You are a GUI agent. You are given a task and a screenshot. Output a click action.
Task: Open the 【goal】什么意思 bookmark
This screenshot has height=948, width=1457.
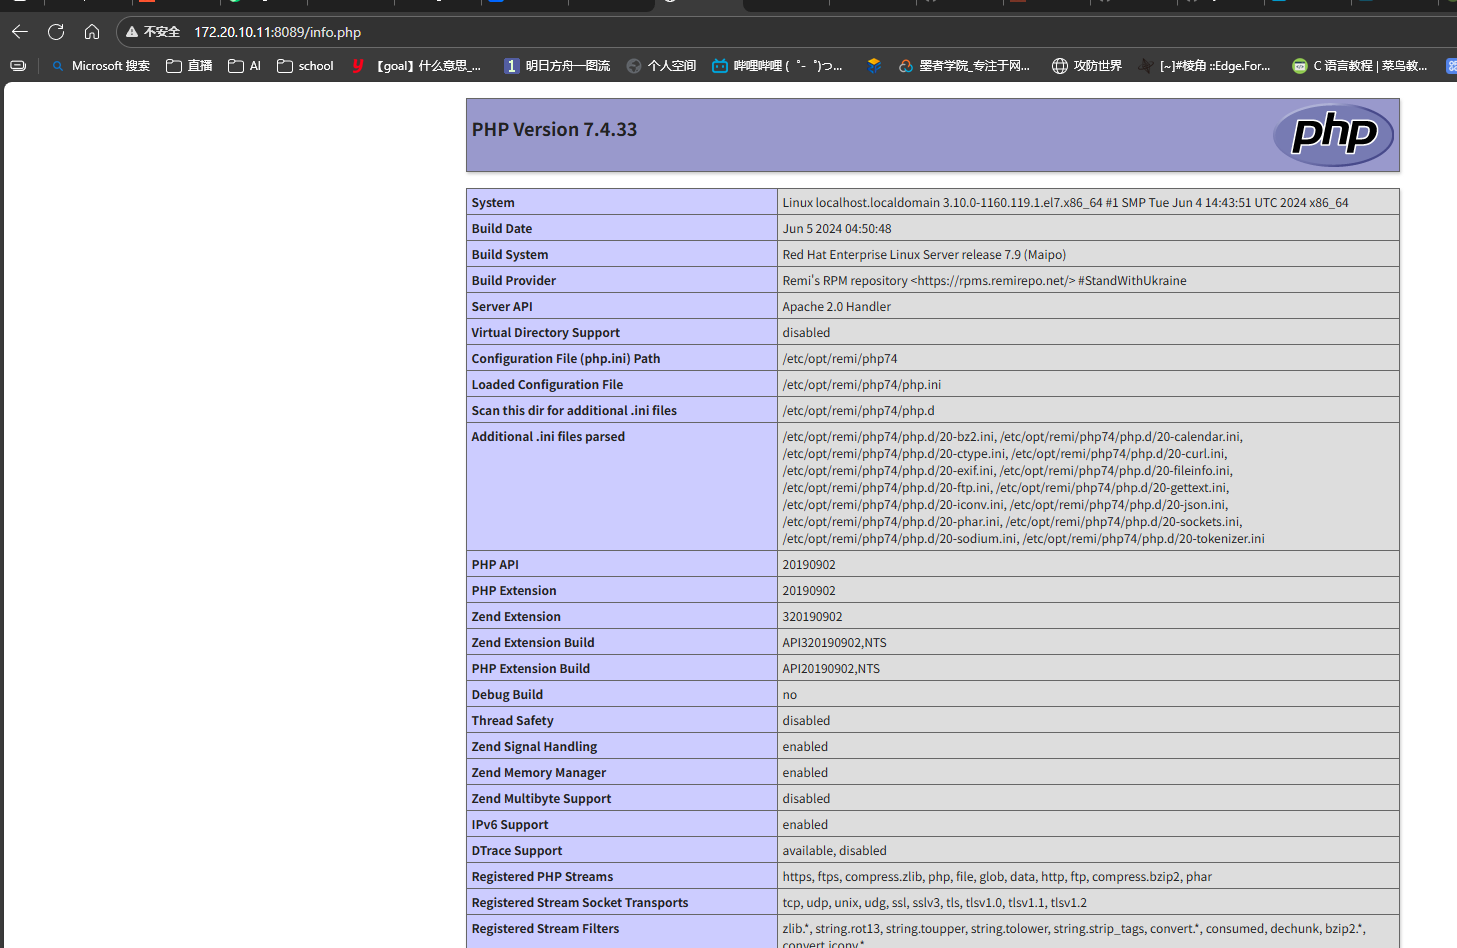[x=417, y=66]
